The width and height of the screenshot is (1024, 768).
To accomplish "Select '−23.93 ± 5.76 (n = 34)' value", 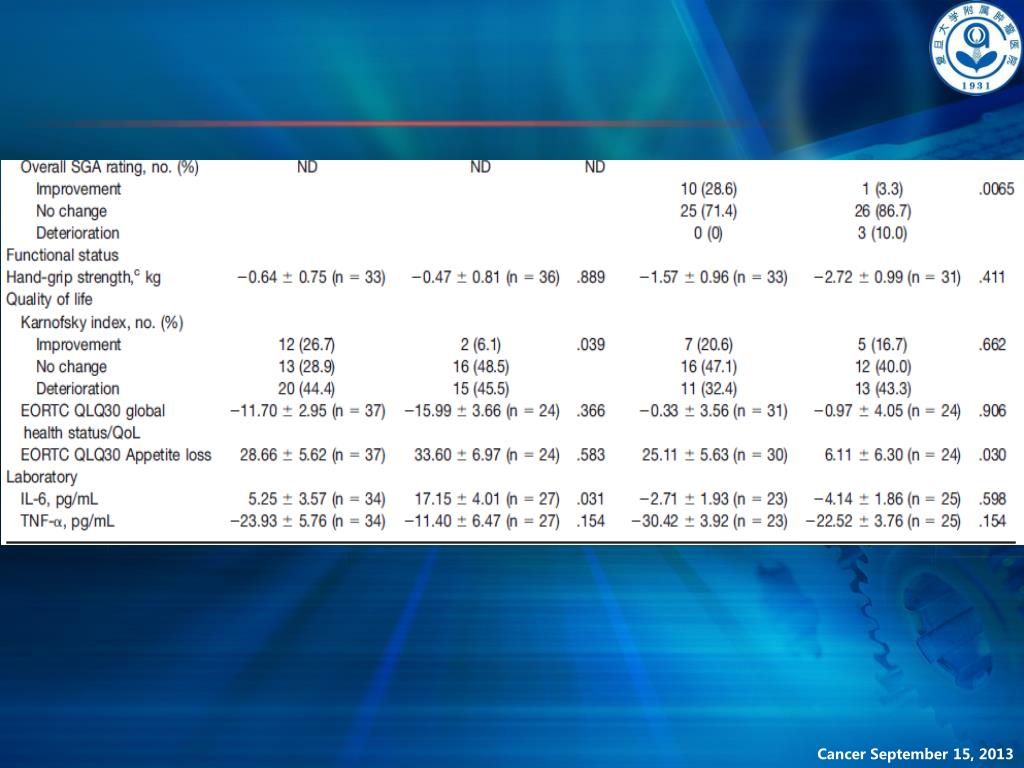I will pos(308,521).
